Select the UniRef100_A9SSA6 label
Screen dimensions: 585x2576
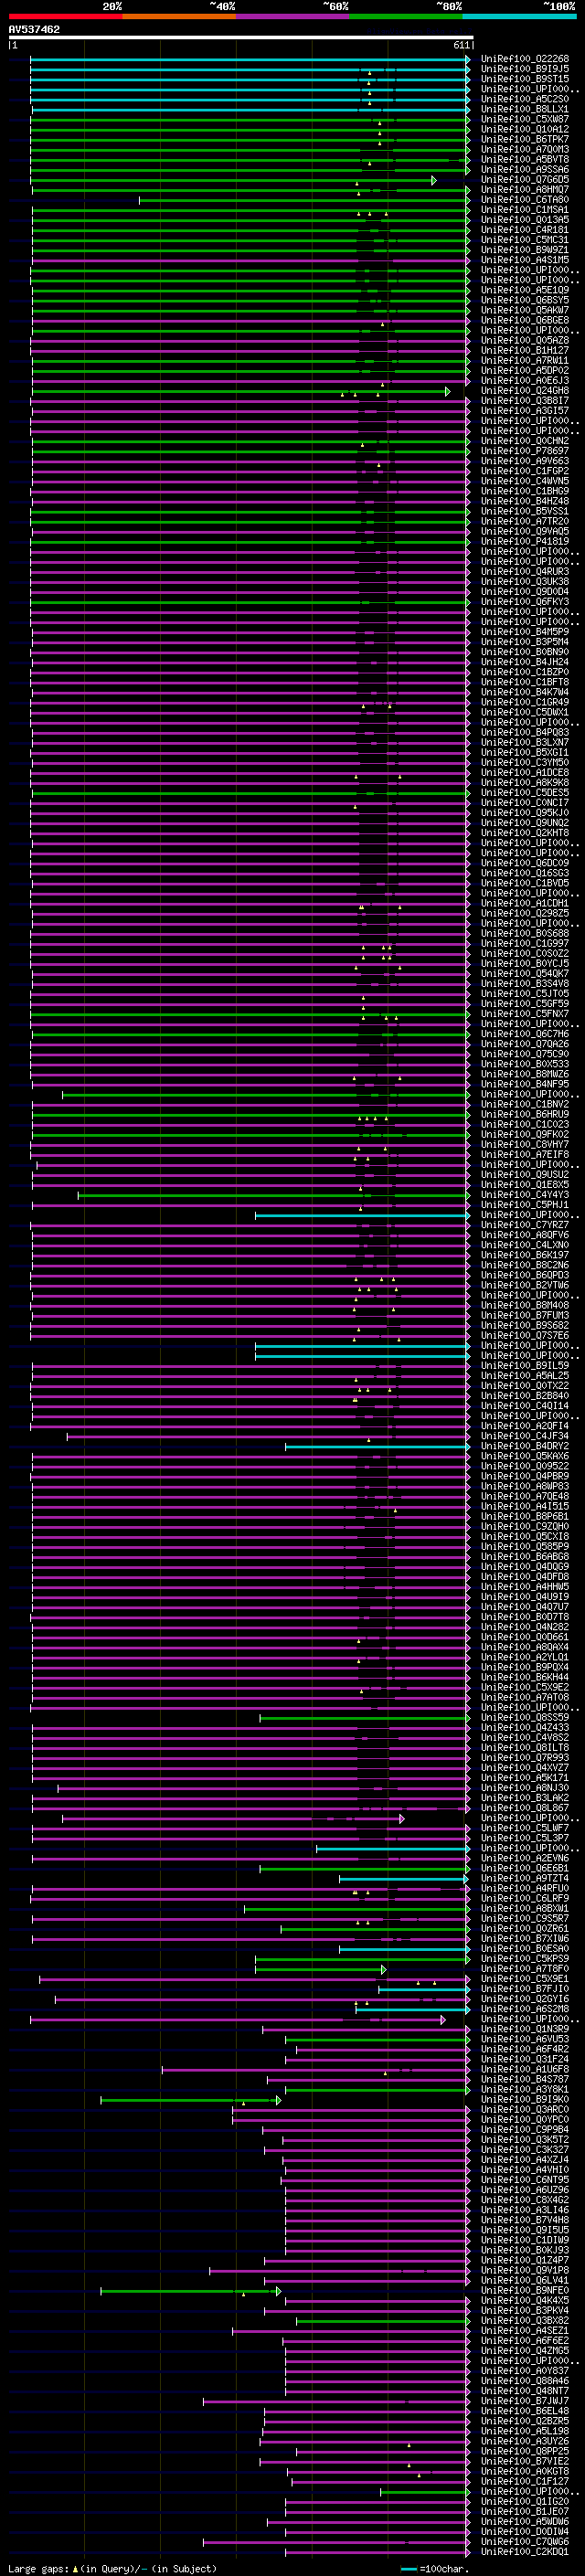pyautogui.click(x=524, y=170)
